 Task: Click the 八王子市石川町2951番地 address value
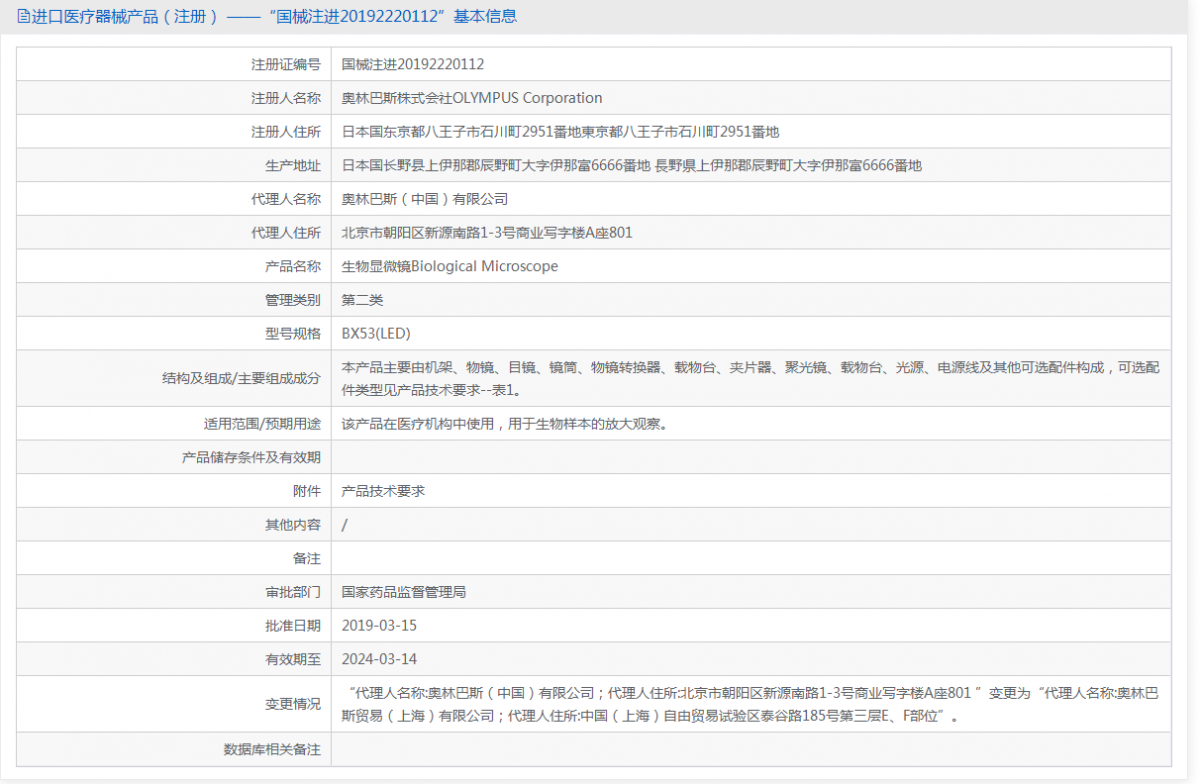[560, 132]
